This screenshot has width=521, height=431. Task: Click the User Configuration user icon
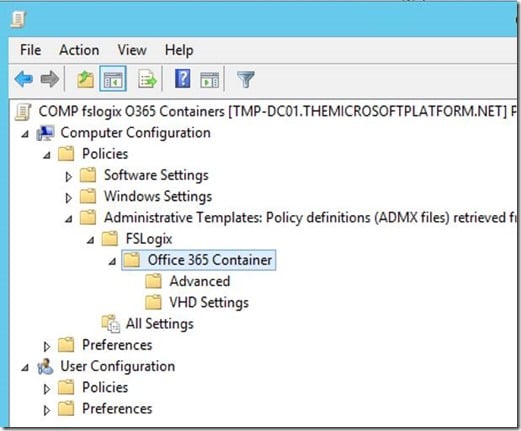tap(45, 367)
